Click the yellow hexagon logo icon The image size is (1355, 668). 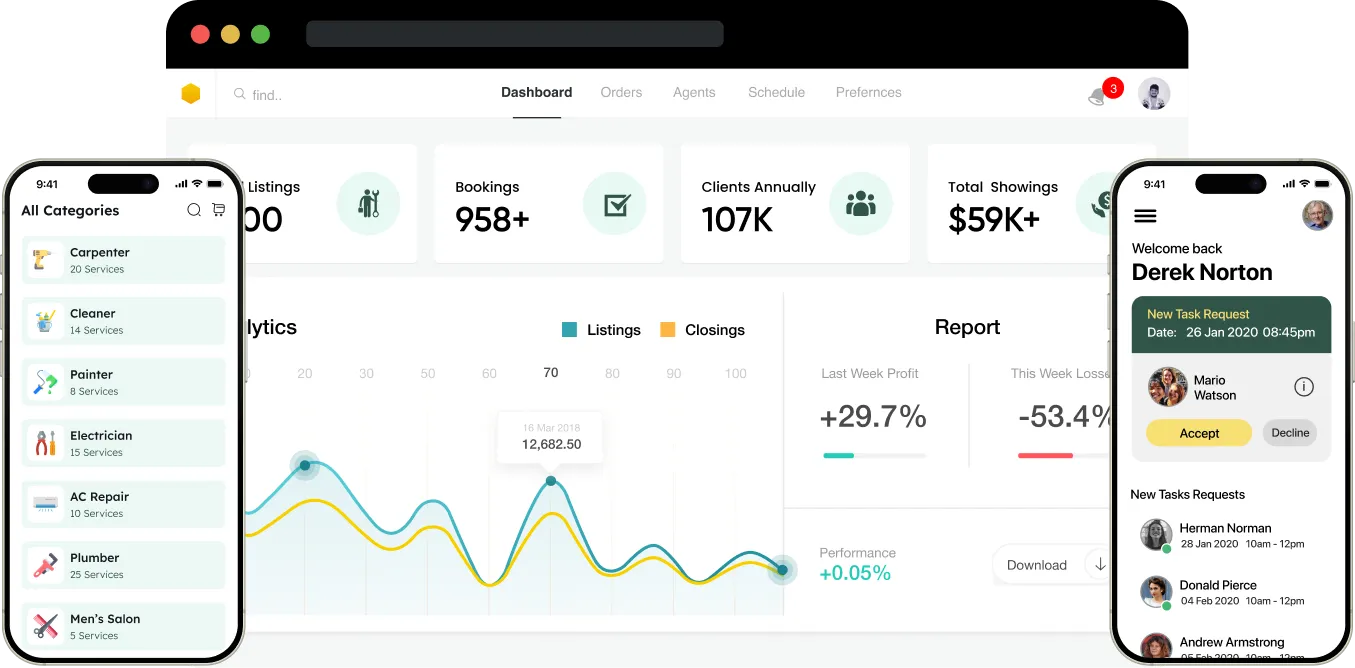pos(191,94)
